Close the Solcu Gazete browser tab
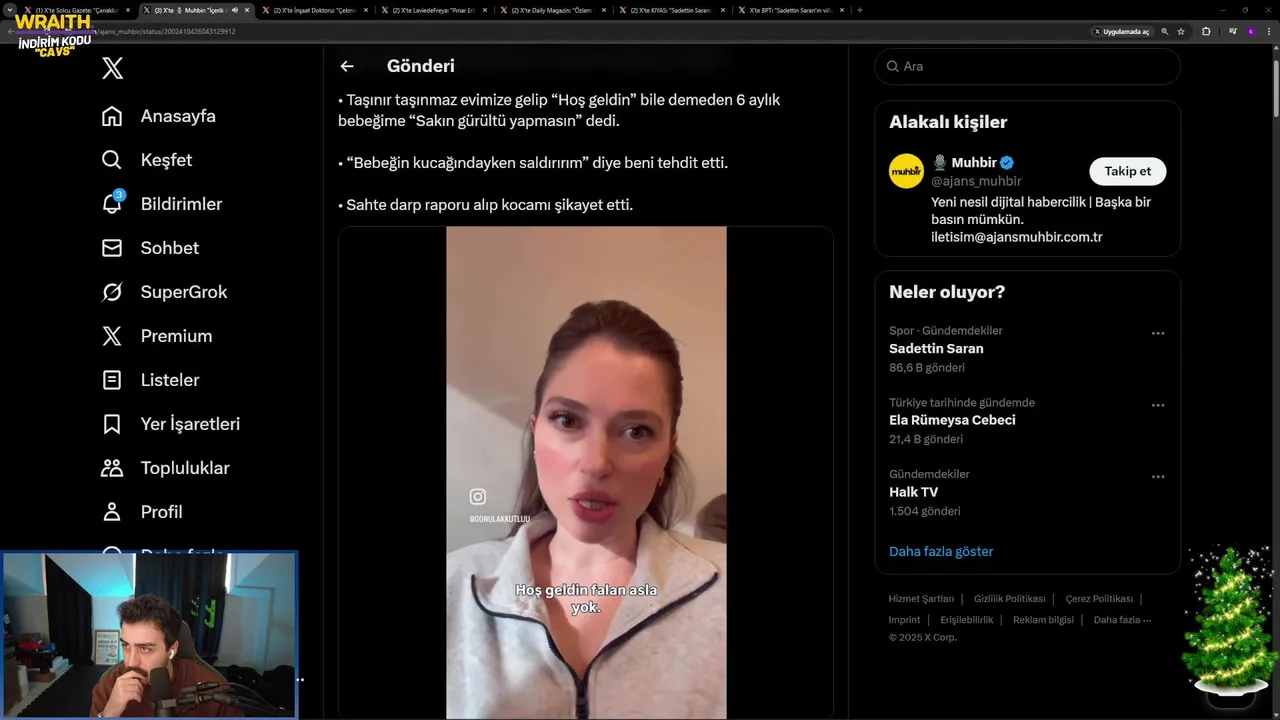The image size is (1280, 720). click(128, 10)
